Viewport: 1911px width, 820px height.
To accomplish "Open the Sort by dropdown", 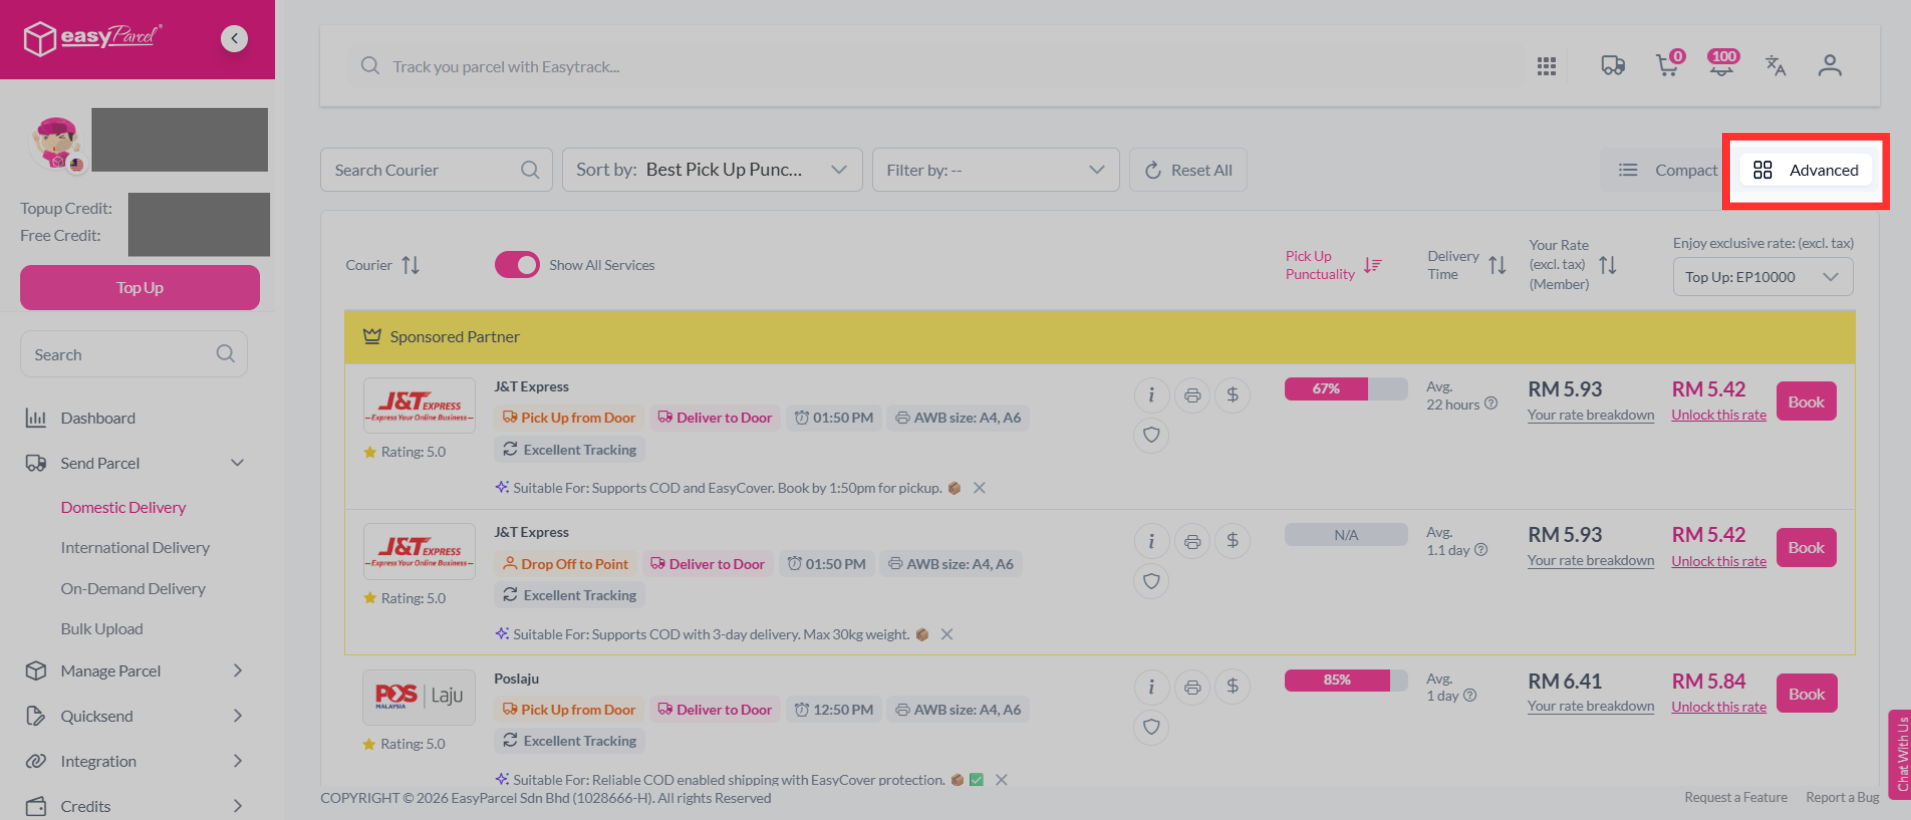I will point(712,170).
